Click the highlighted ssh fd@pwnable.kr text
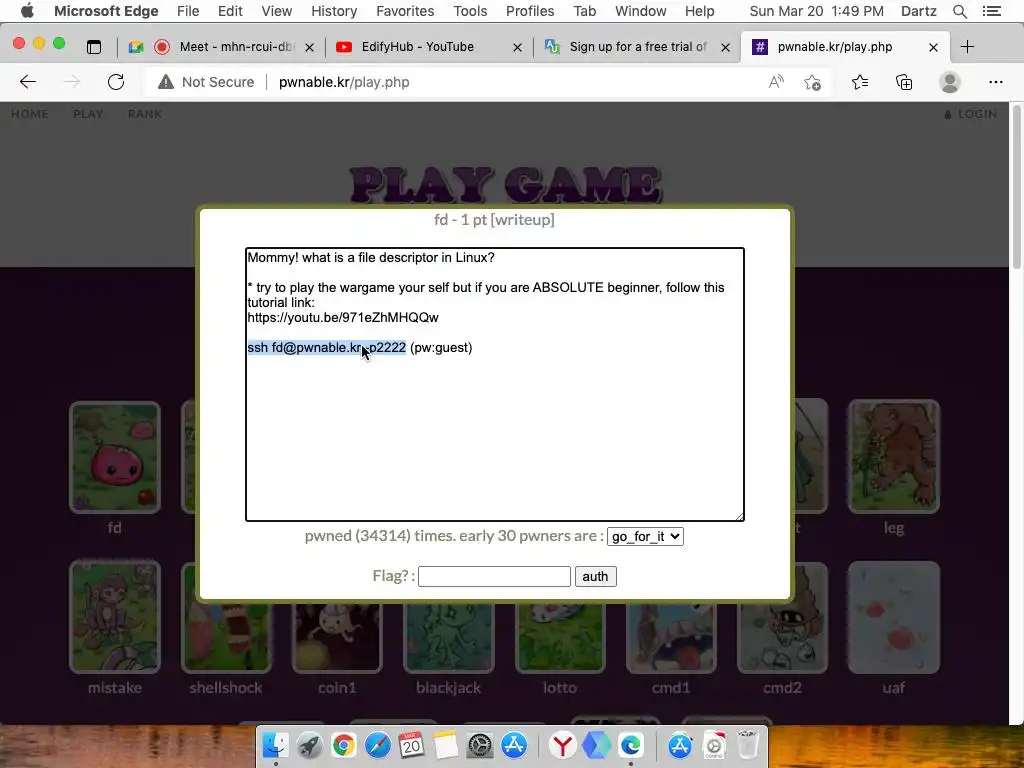Image resolution: width=1024 pixels, height=768 pixels. (327, 347)
